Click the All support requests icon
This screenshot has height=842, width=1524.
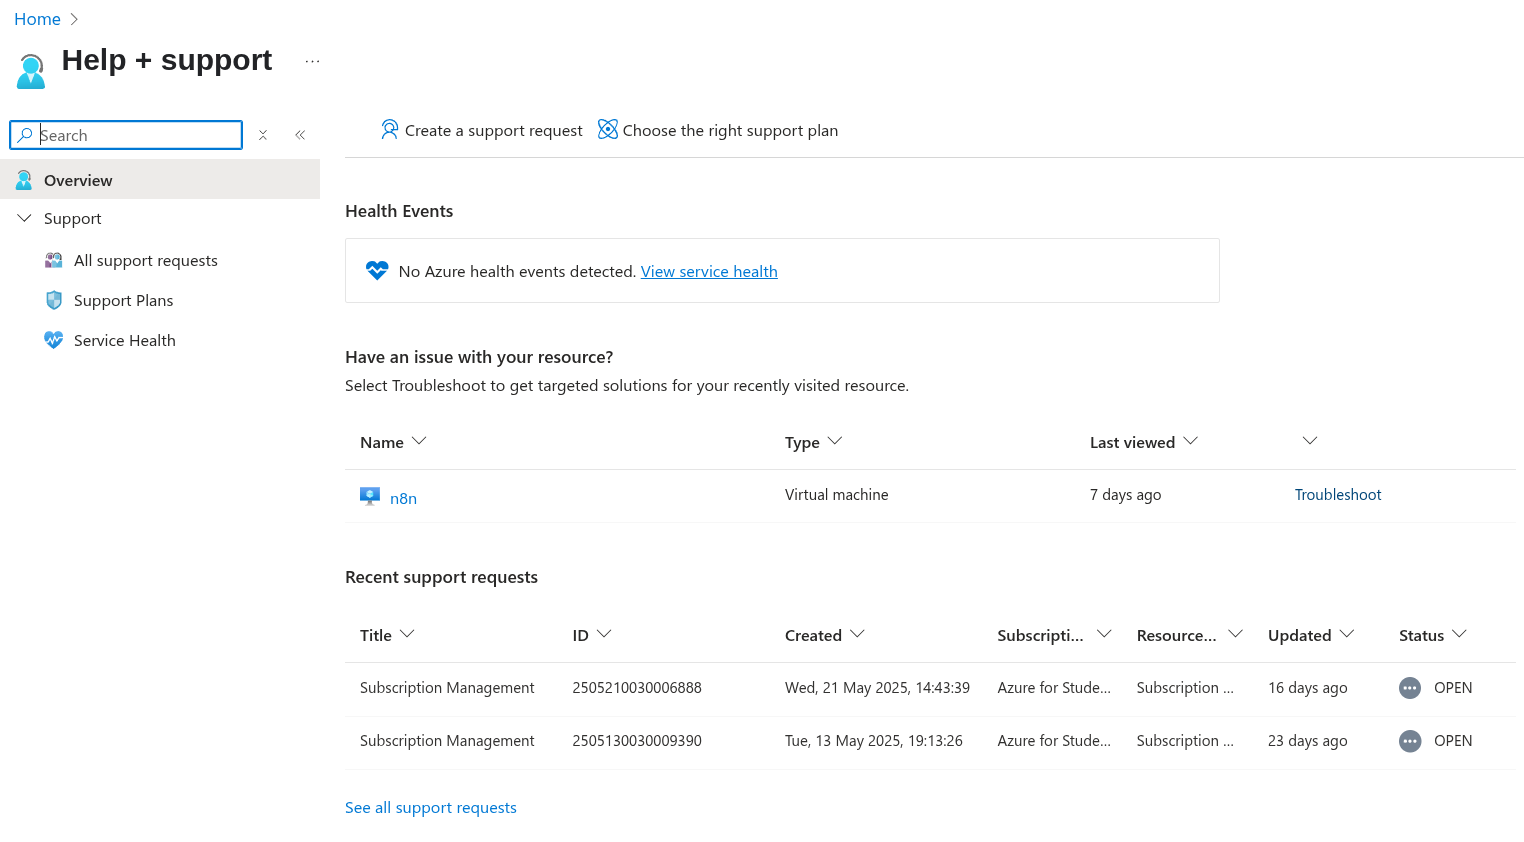click(x=54, y=260)
